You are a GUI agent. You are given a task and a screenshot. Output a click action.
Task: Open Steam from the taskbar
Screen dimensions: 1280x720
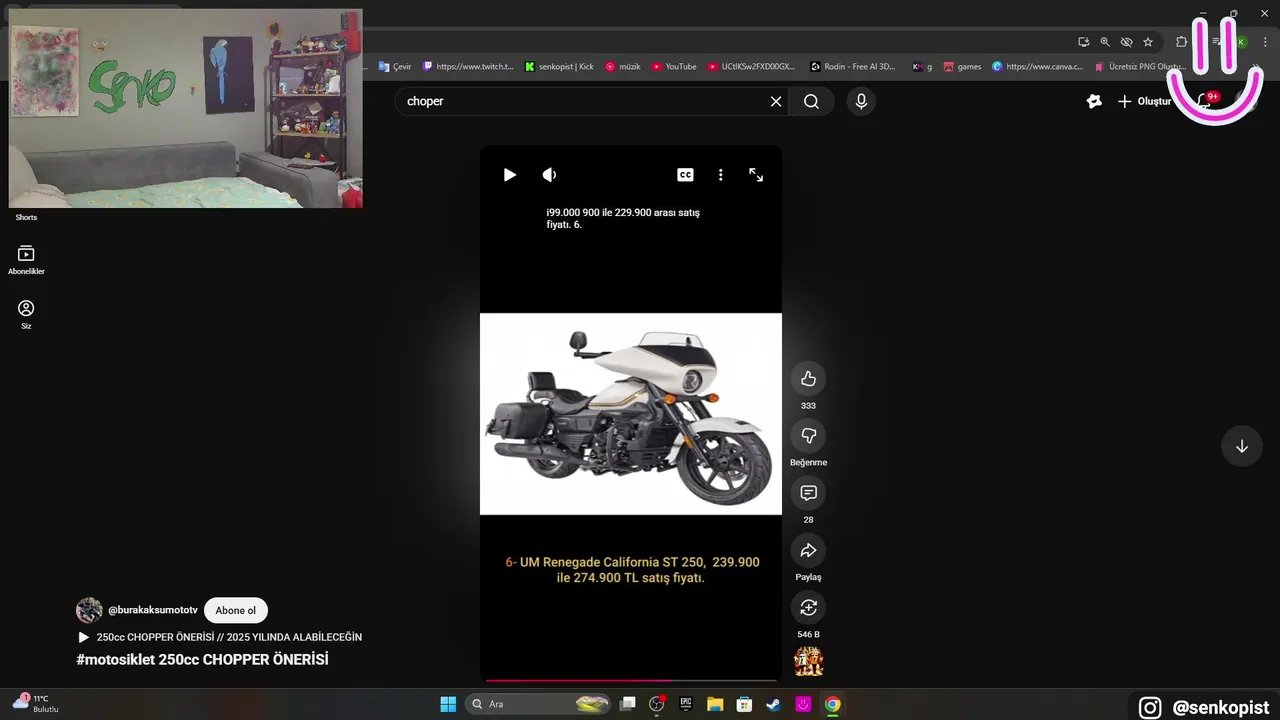click(x=774, y=704)
